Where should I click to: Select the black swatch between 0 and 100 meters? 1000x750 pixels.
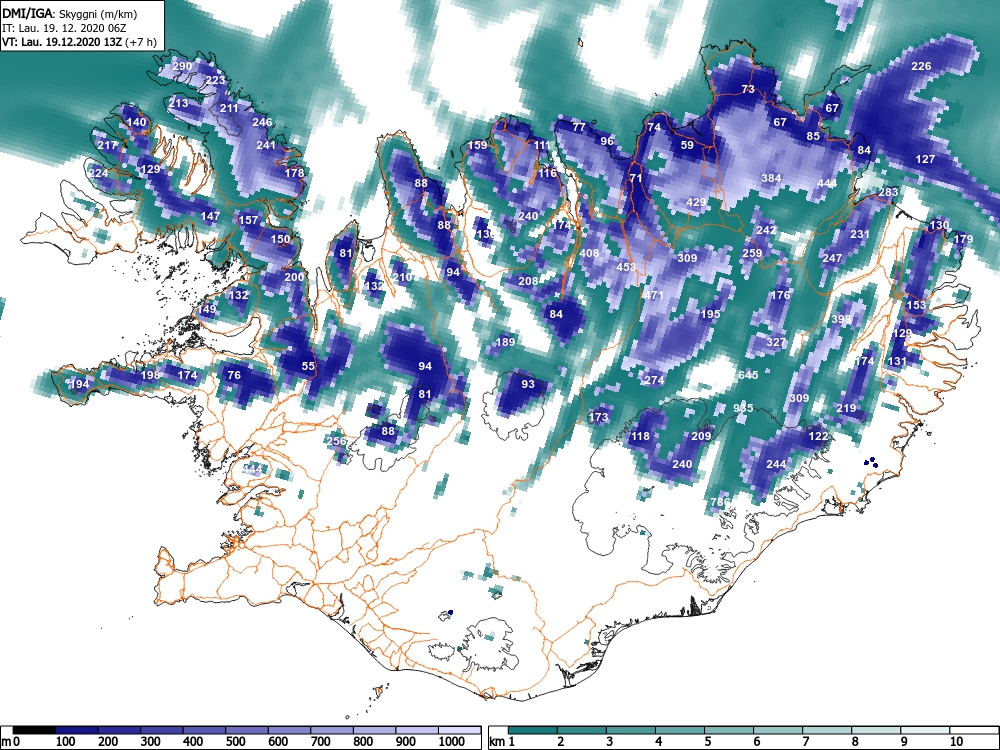click(x=34, y=730)
